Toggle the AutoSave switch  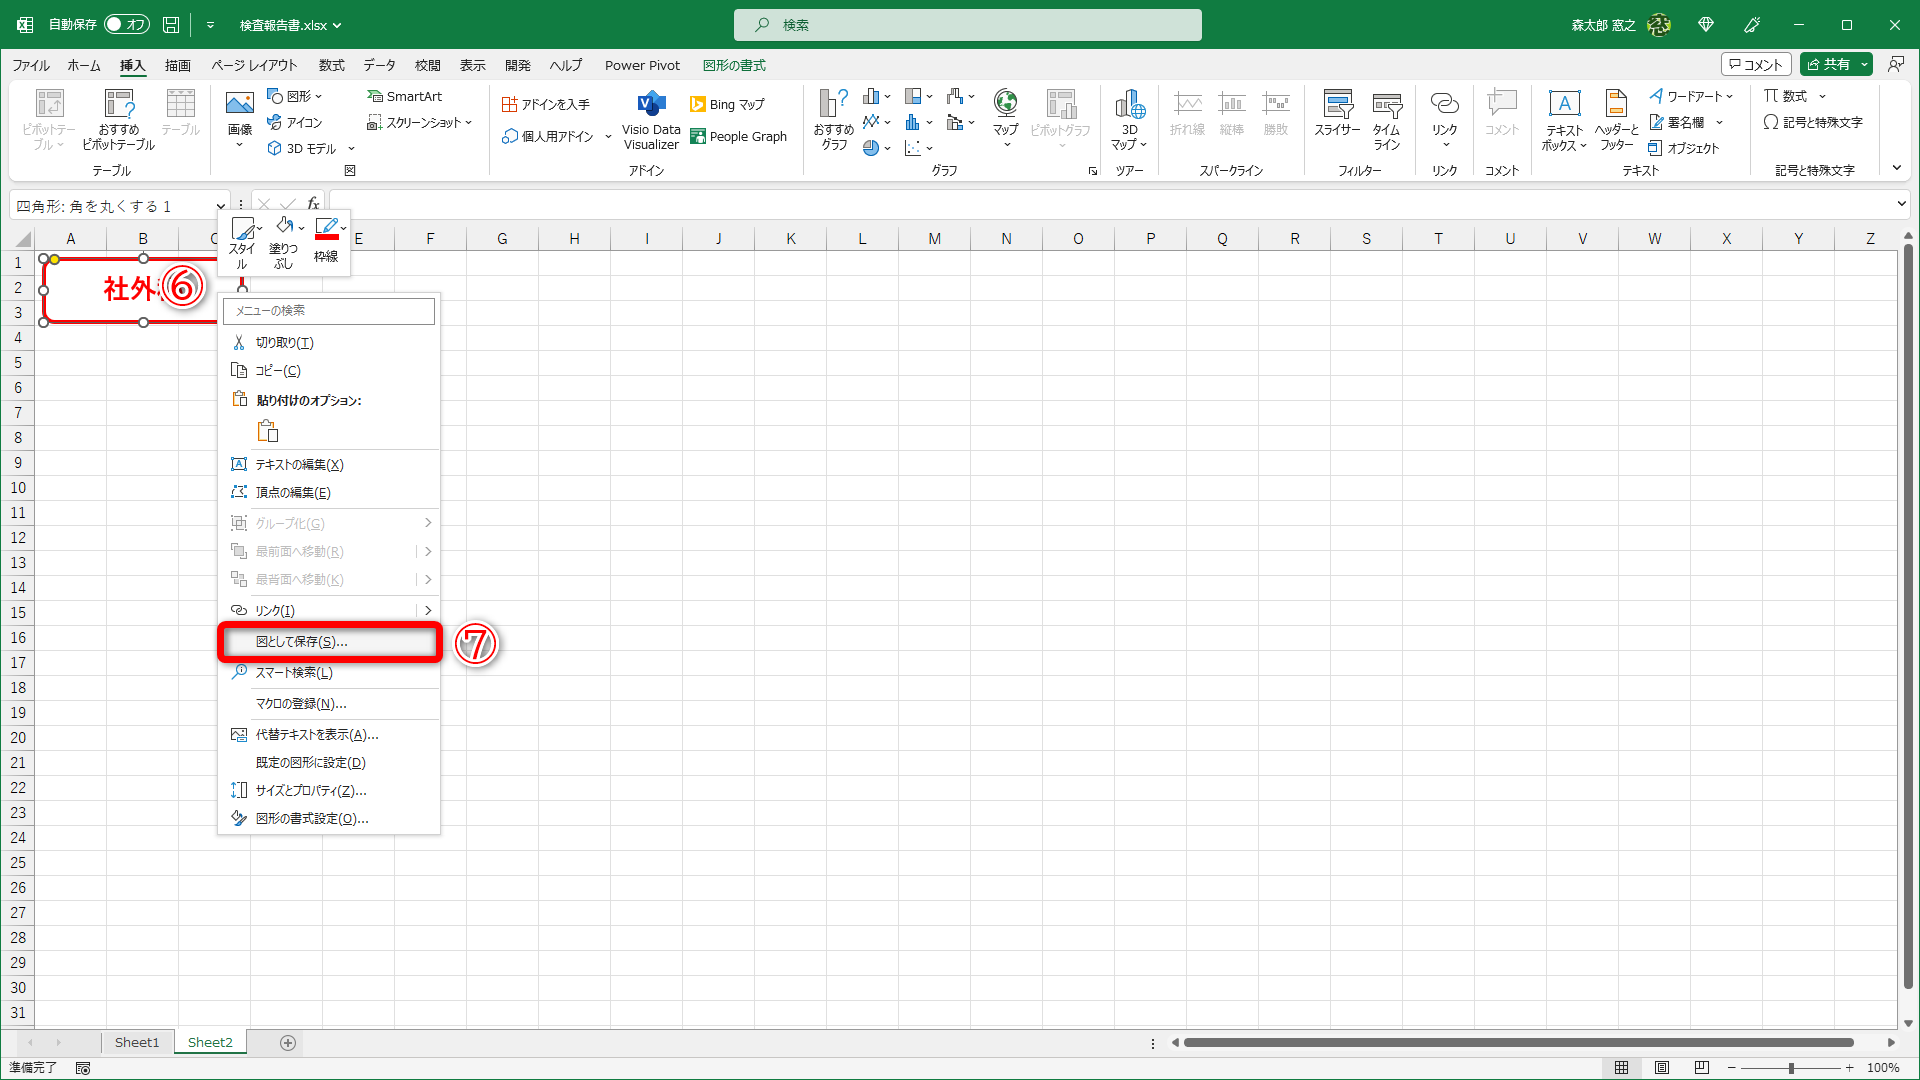click(126, 24)
